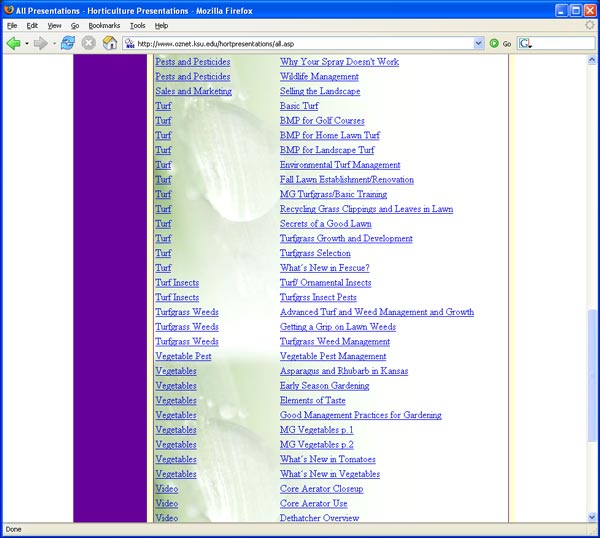Open the Go menu

point(75,26)
